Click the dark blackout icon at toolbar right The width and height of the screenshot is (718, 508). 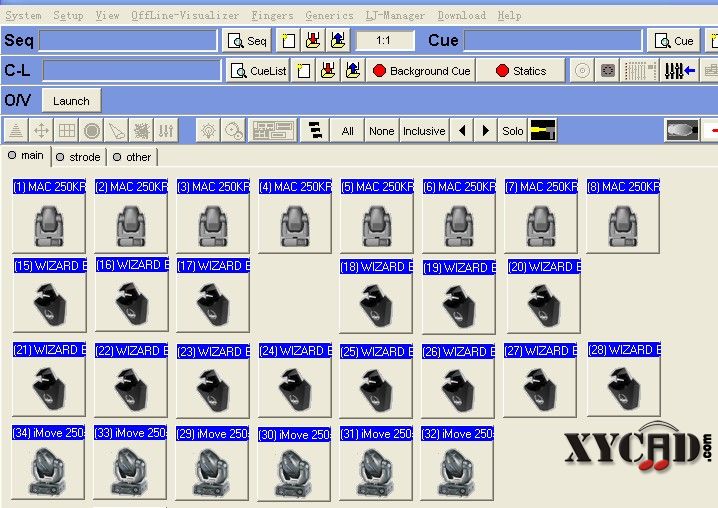click(x=682, y=131)
